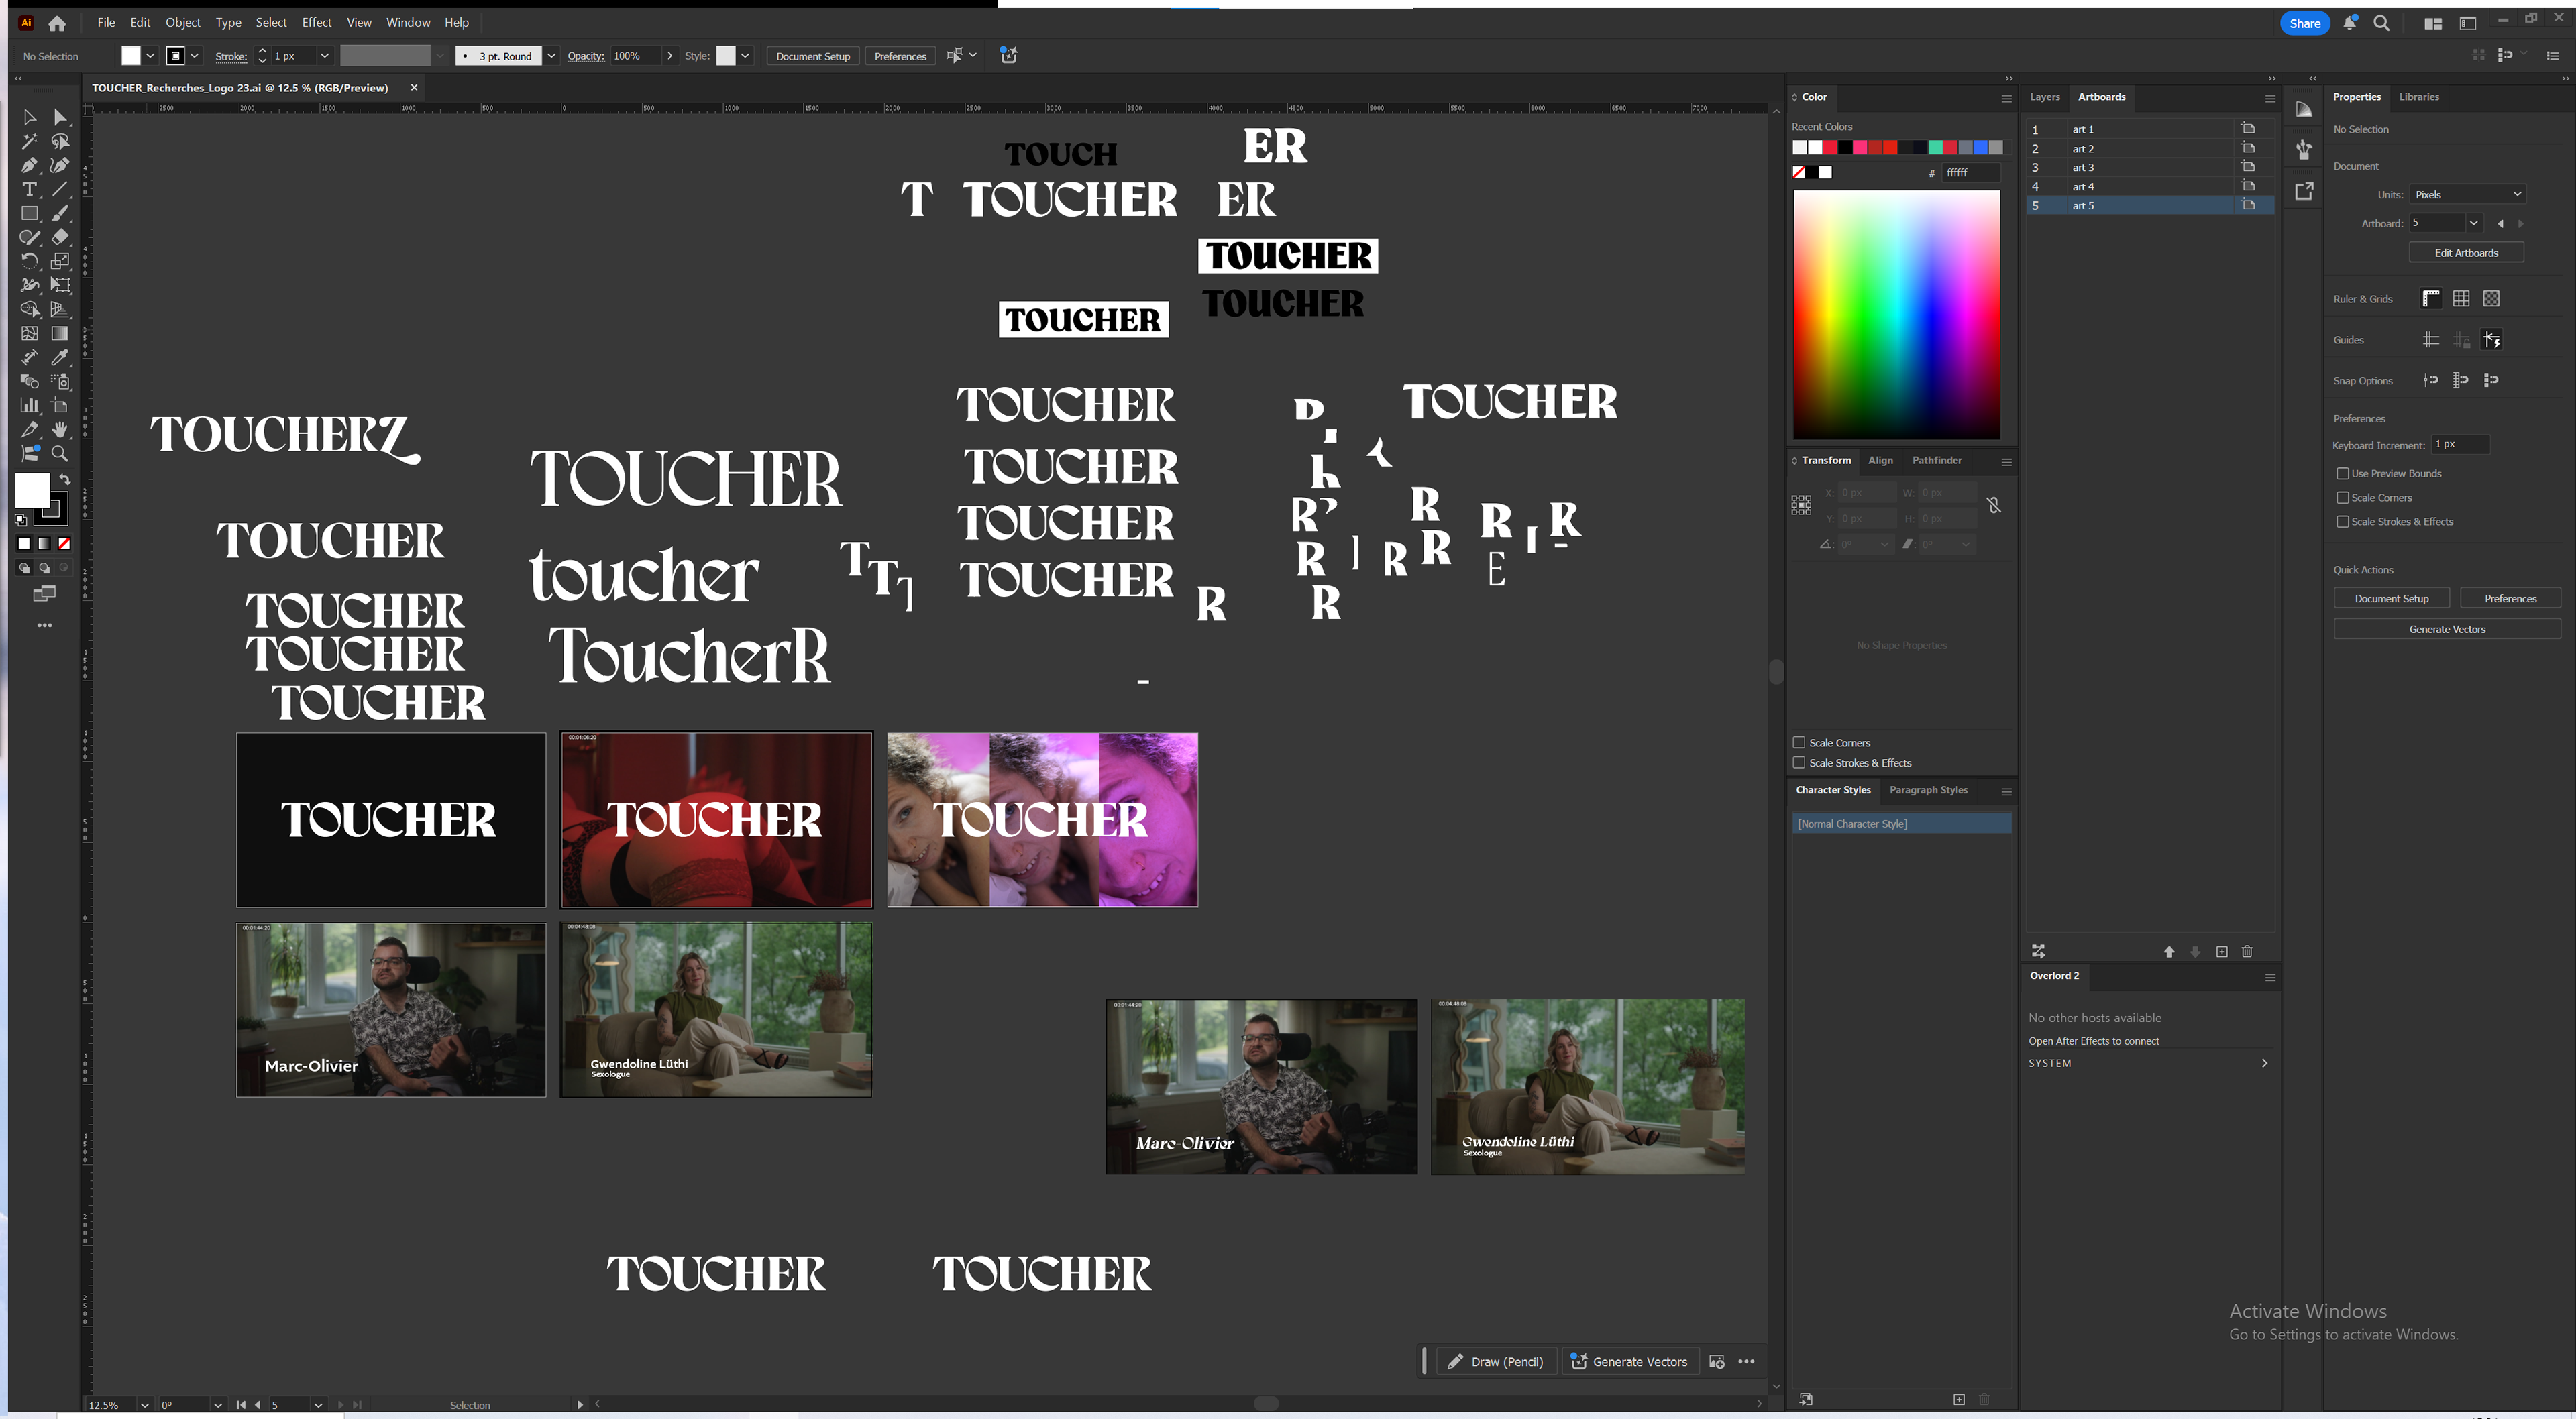Expand the 3 pt. Round brush dropdown
The height and width of the screenshot is (1419, 2576).
coord(551,56)
